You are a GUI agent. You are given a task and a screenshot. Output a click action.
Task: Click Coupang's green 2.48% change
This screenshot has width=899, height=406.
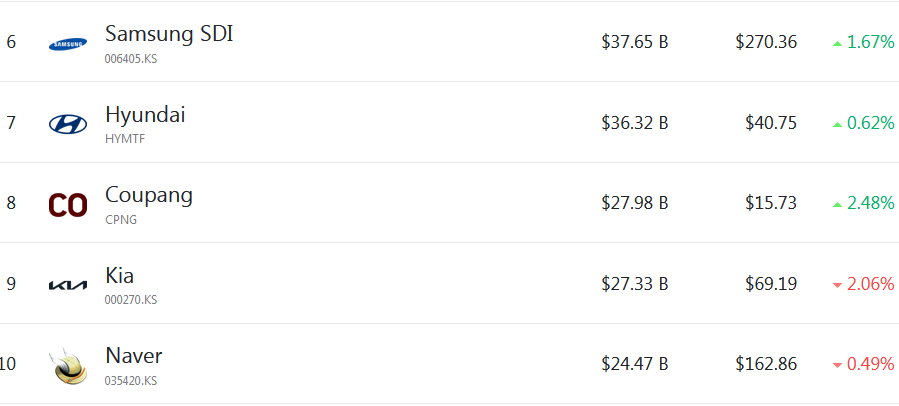point(863,203)
